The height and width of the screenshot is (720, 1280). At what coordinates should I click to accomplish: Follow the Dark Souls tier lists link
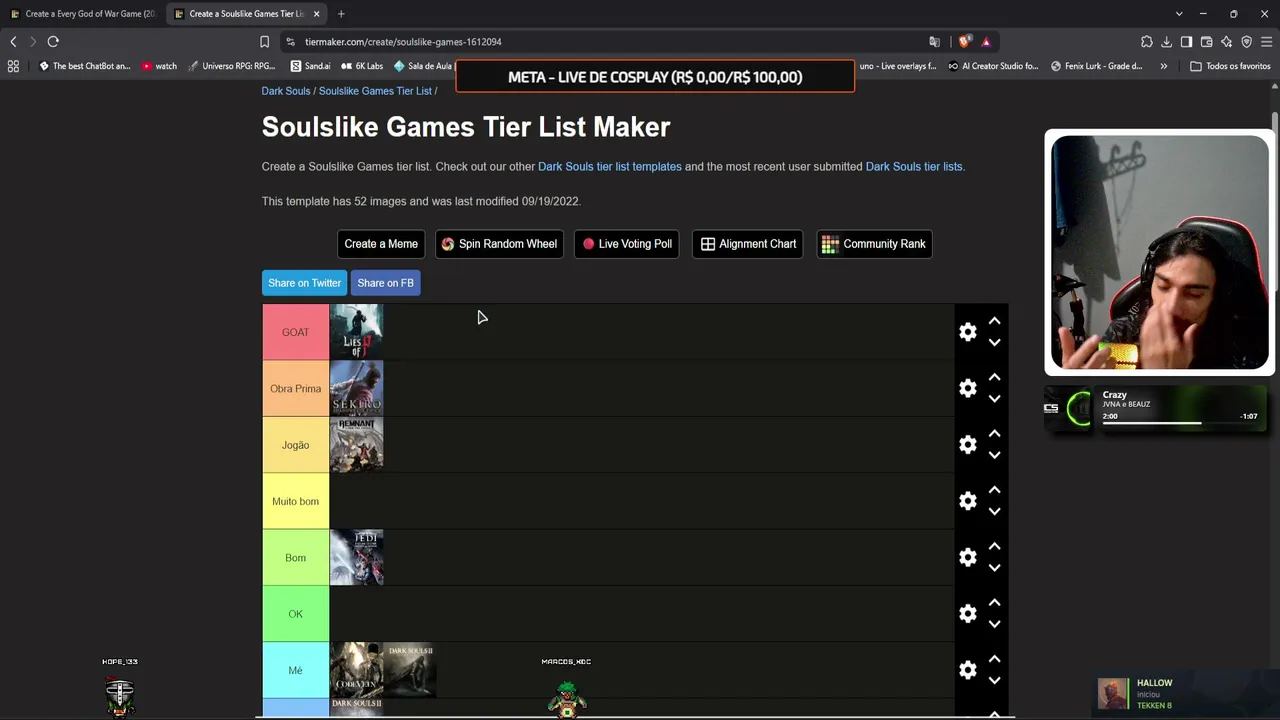tap(913, 167)
